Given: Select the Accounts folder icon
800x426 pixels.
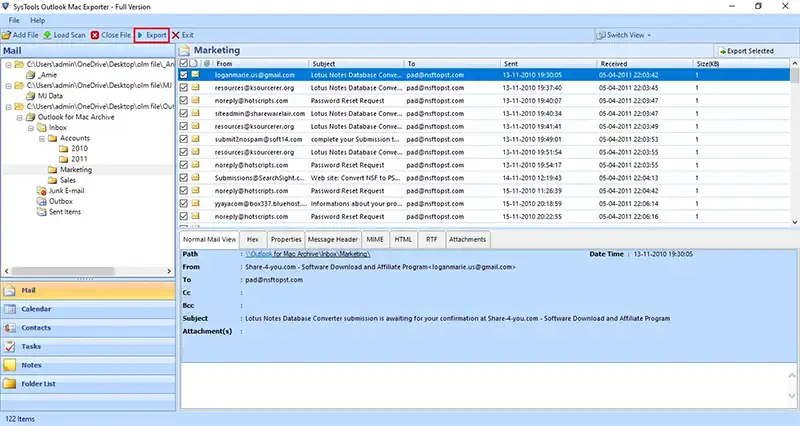Looking at the screenshot, I should point(52,138).
